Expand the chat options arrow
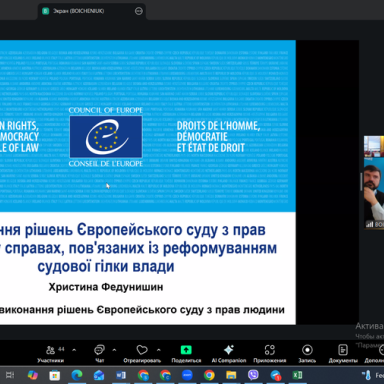 tap(114, 350)
